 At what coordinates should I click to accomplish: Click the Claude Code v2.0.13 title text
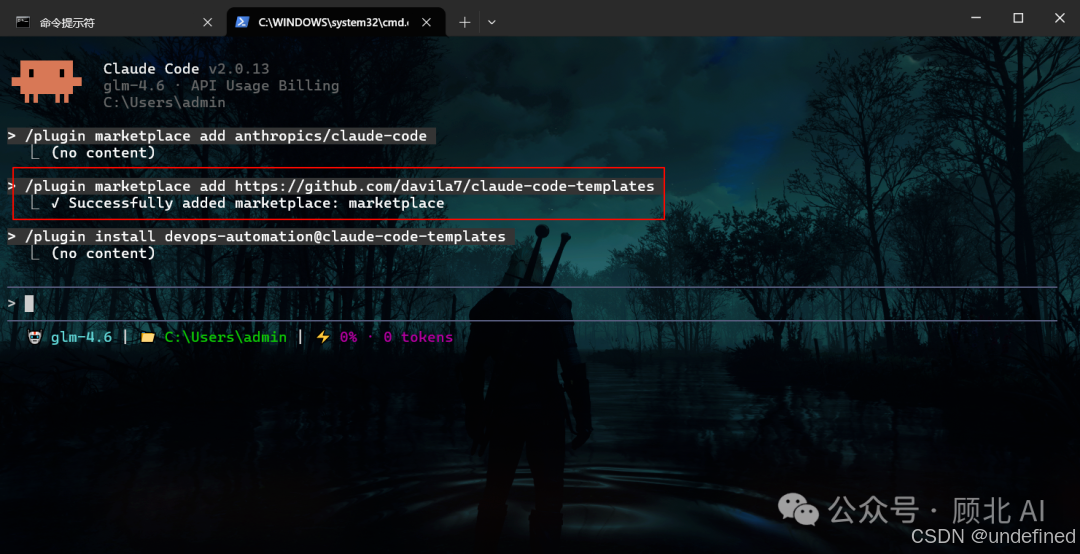tap(186, 69)
